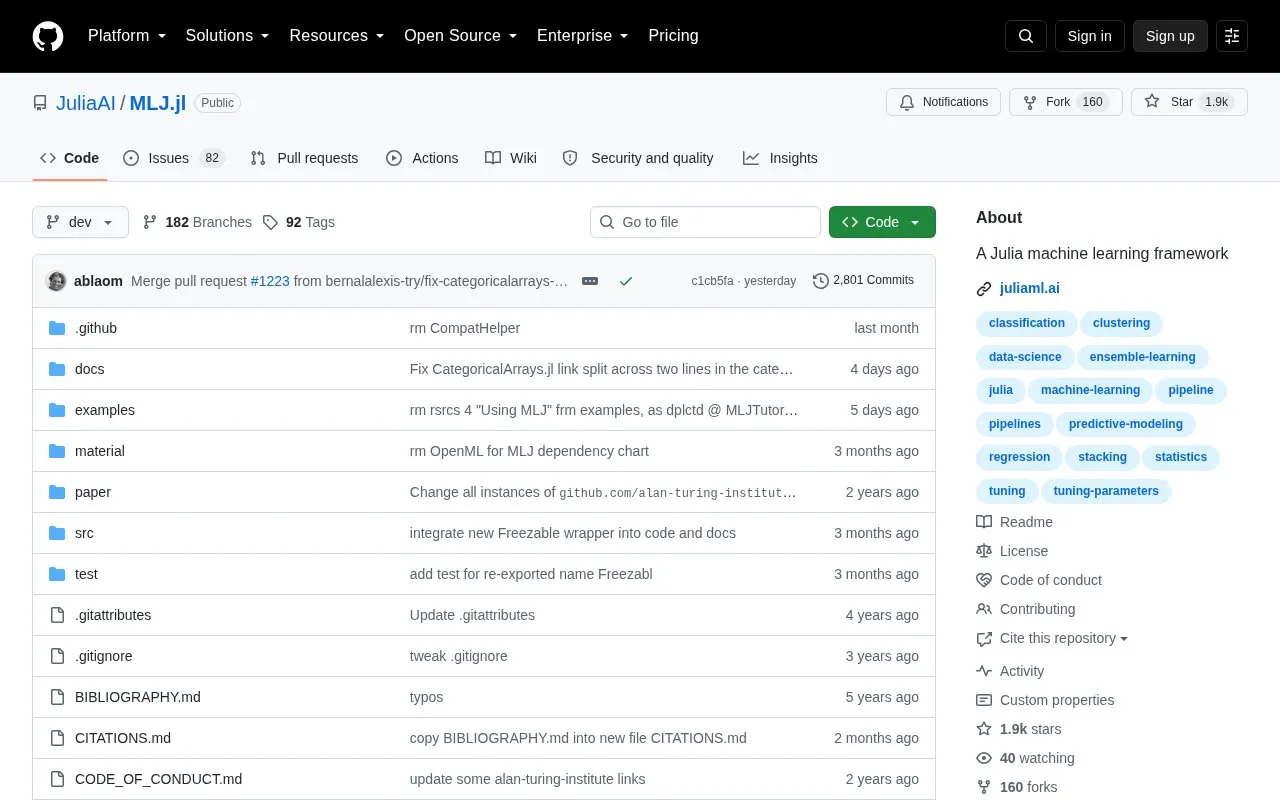Open the search magnifier button
1280x800 pixels.
pos(1026,36)
